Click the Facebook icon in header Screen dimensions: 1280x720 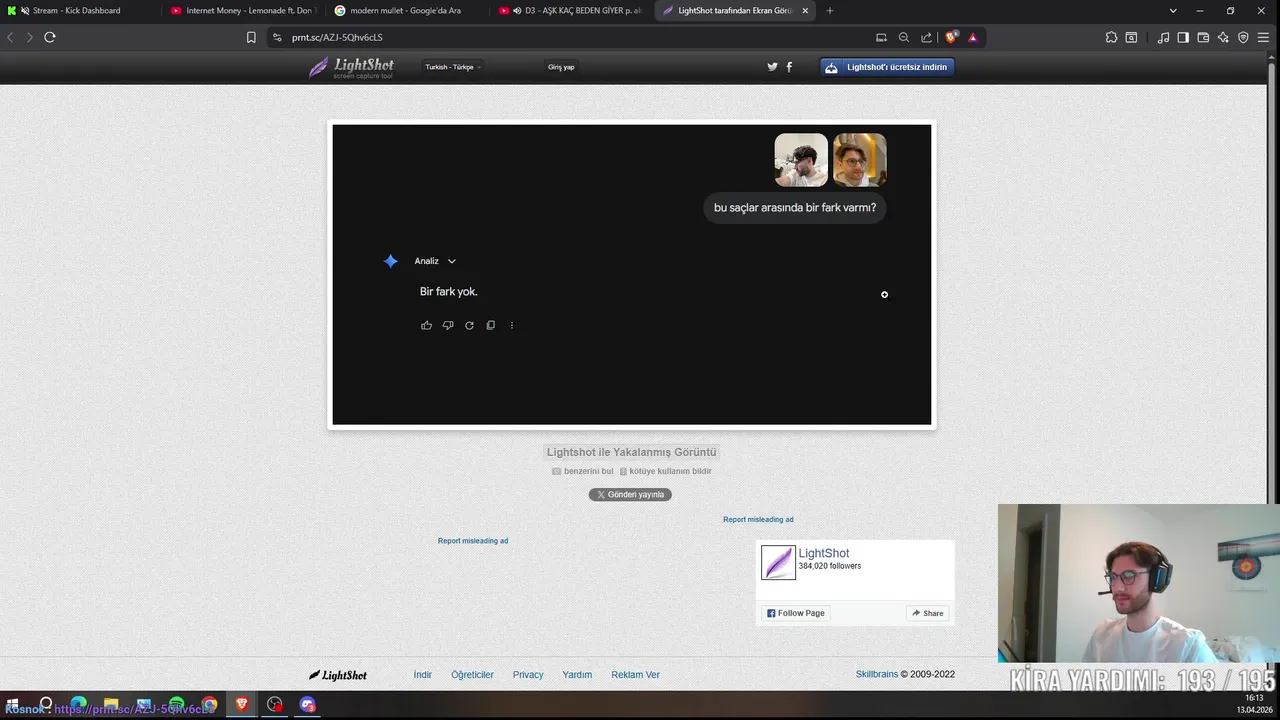coord(789,67)
